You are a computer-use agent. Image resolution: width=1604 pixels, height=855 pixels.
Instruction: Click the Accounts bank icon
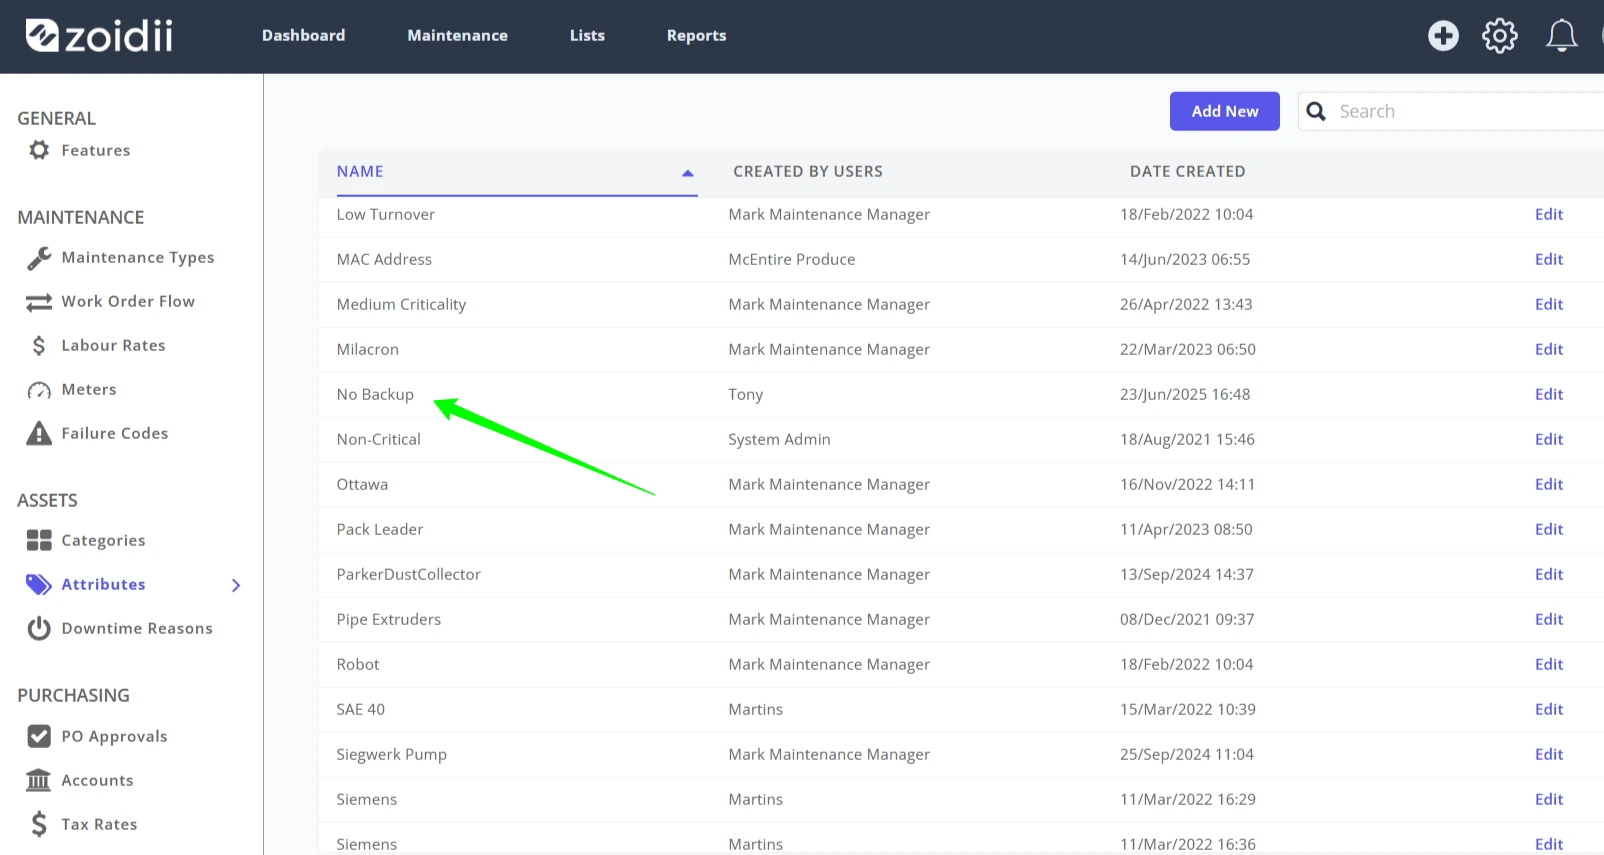click(39, 780)
